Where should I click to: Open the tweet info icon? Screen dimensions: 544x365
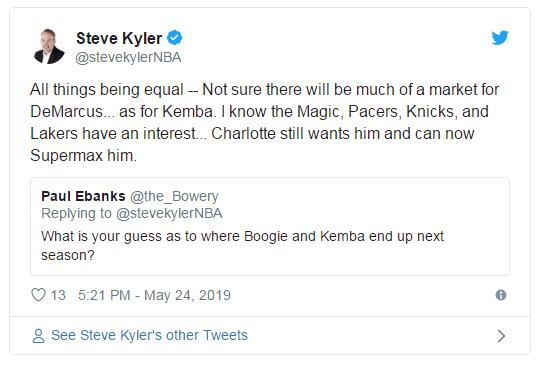click(501, 295)
